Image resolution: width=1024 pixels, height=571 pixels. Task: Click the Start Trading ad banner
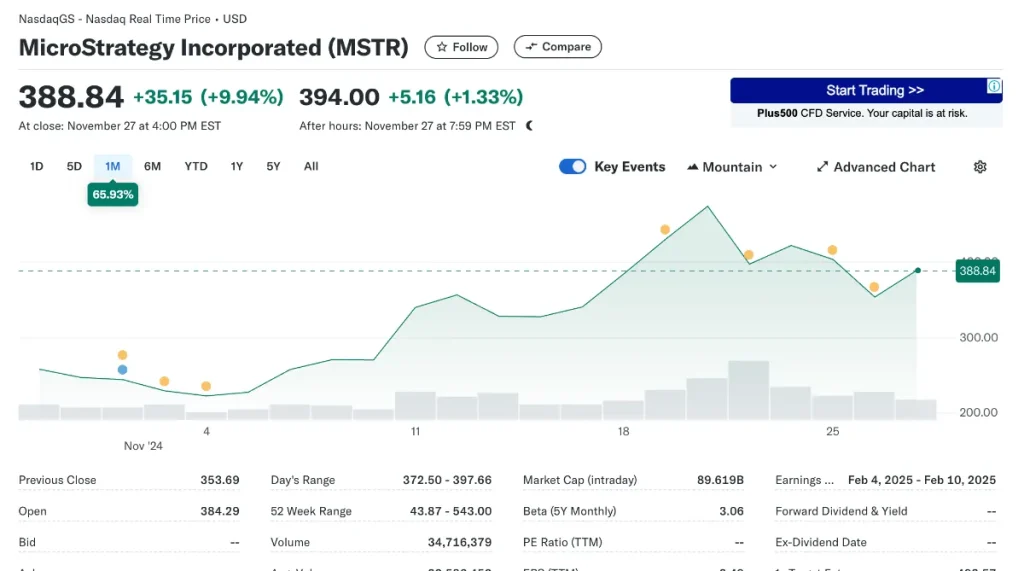point(866,90)
